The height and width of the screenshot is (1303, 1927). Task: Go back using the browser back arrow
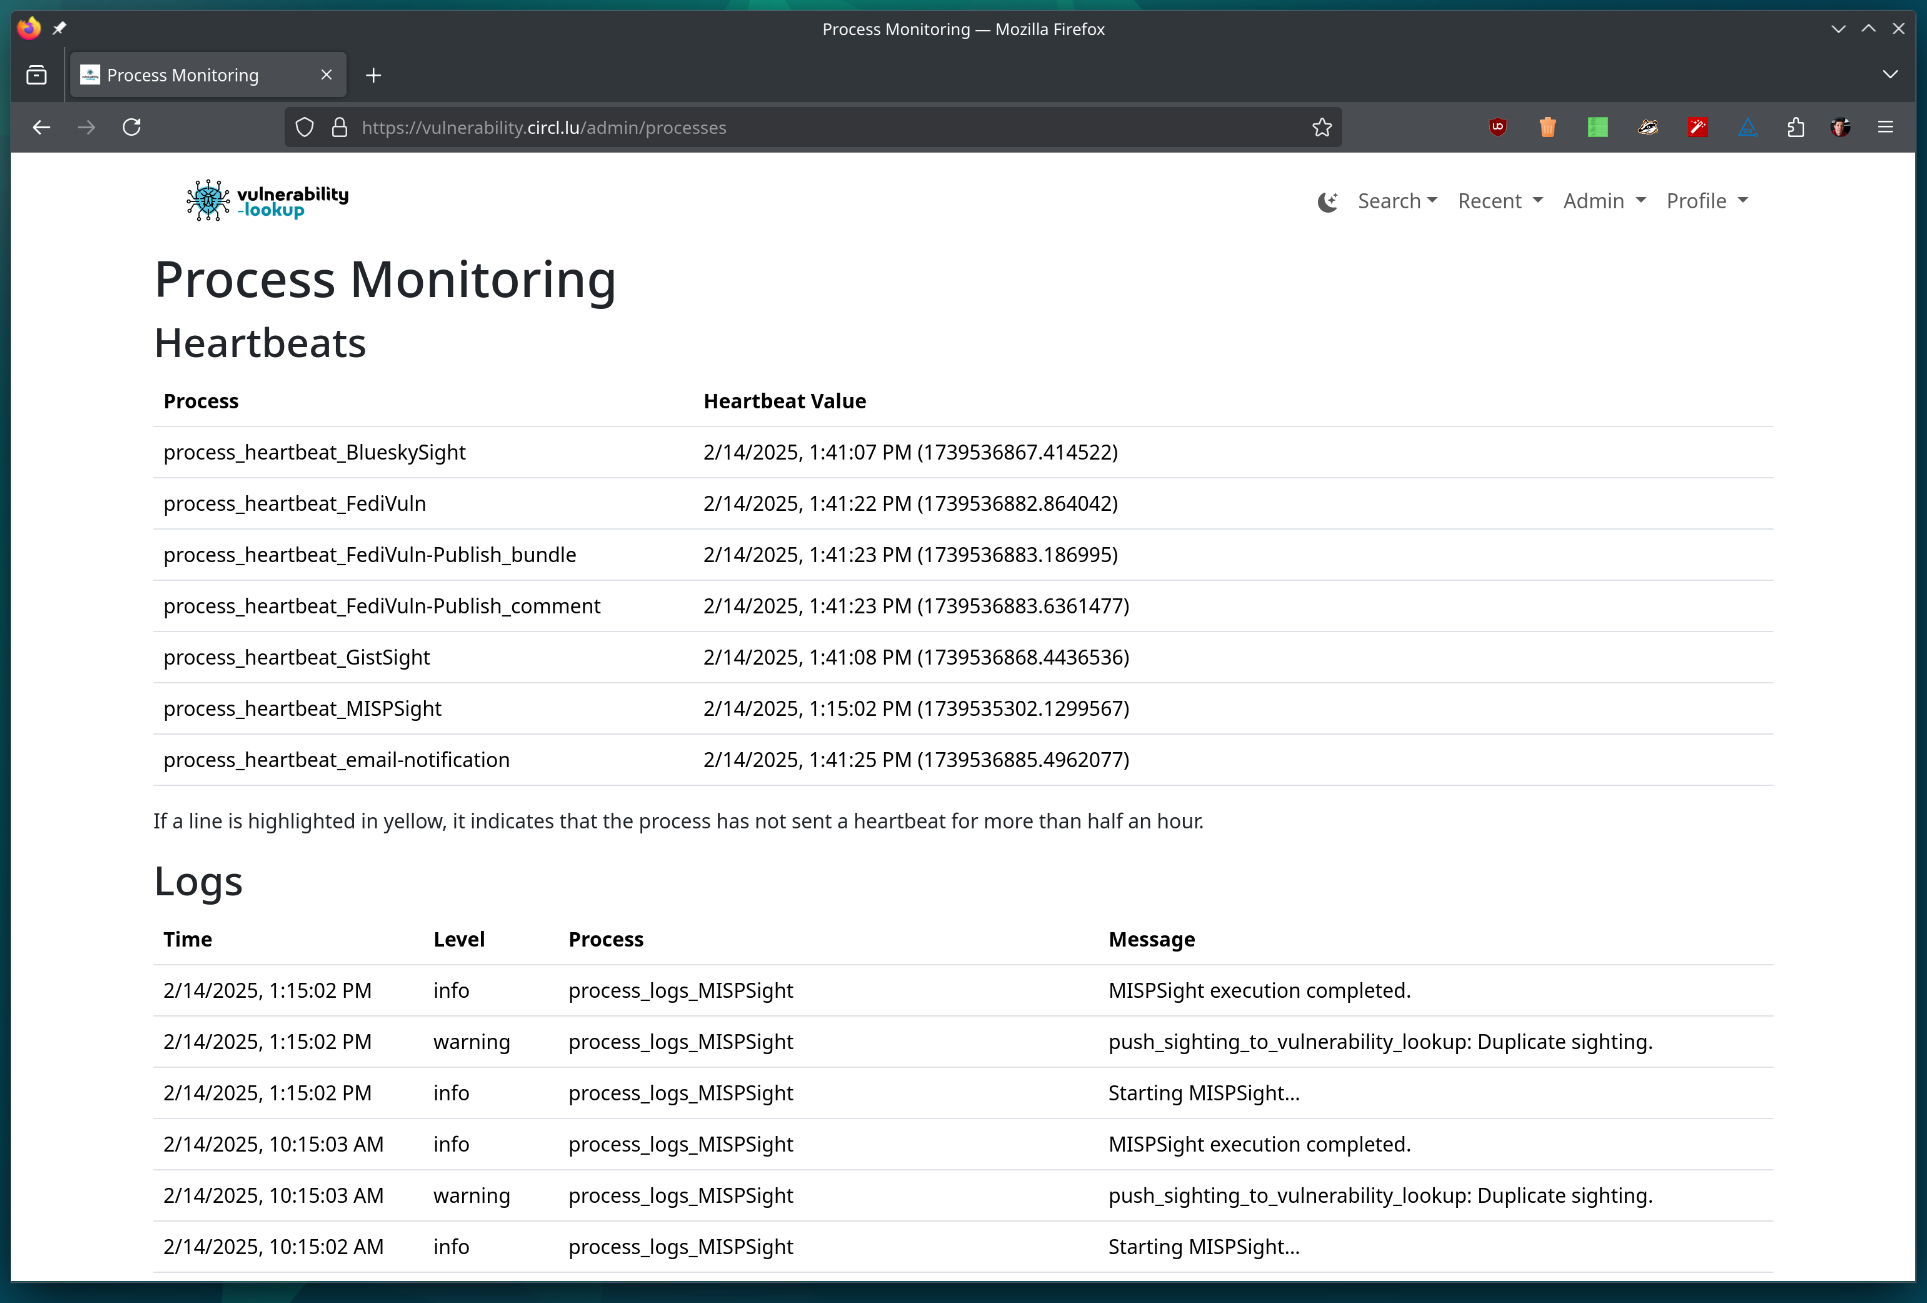click(x=41, y=127)
